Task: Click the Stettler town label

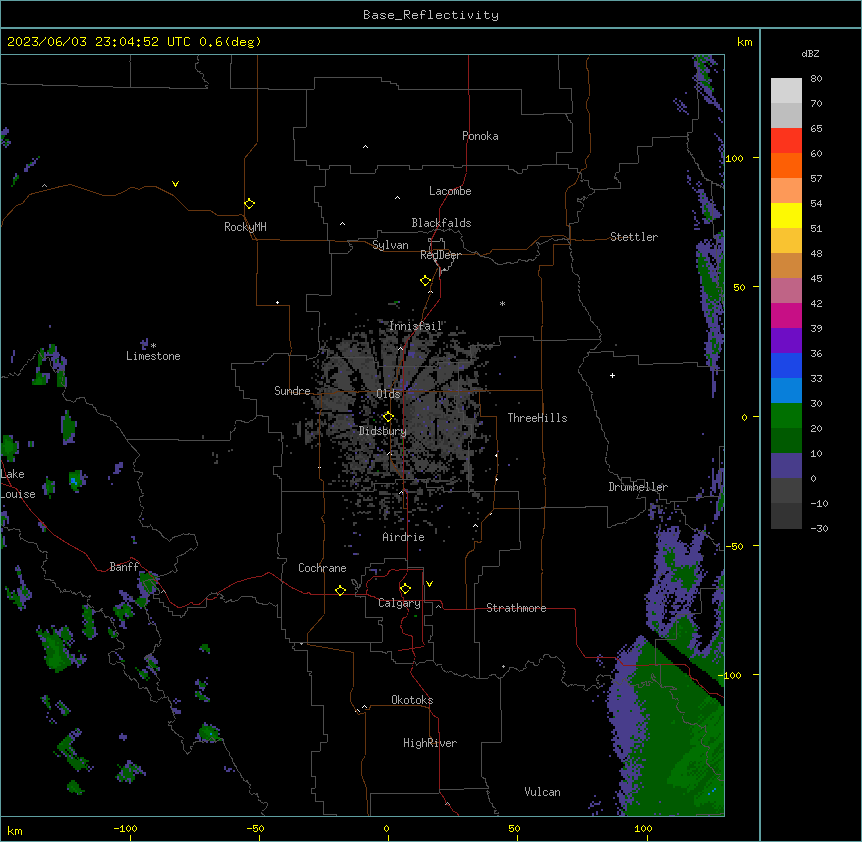Action: point(634,237)
